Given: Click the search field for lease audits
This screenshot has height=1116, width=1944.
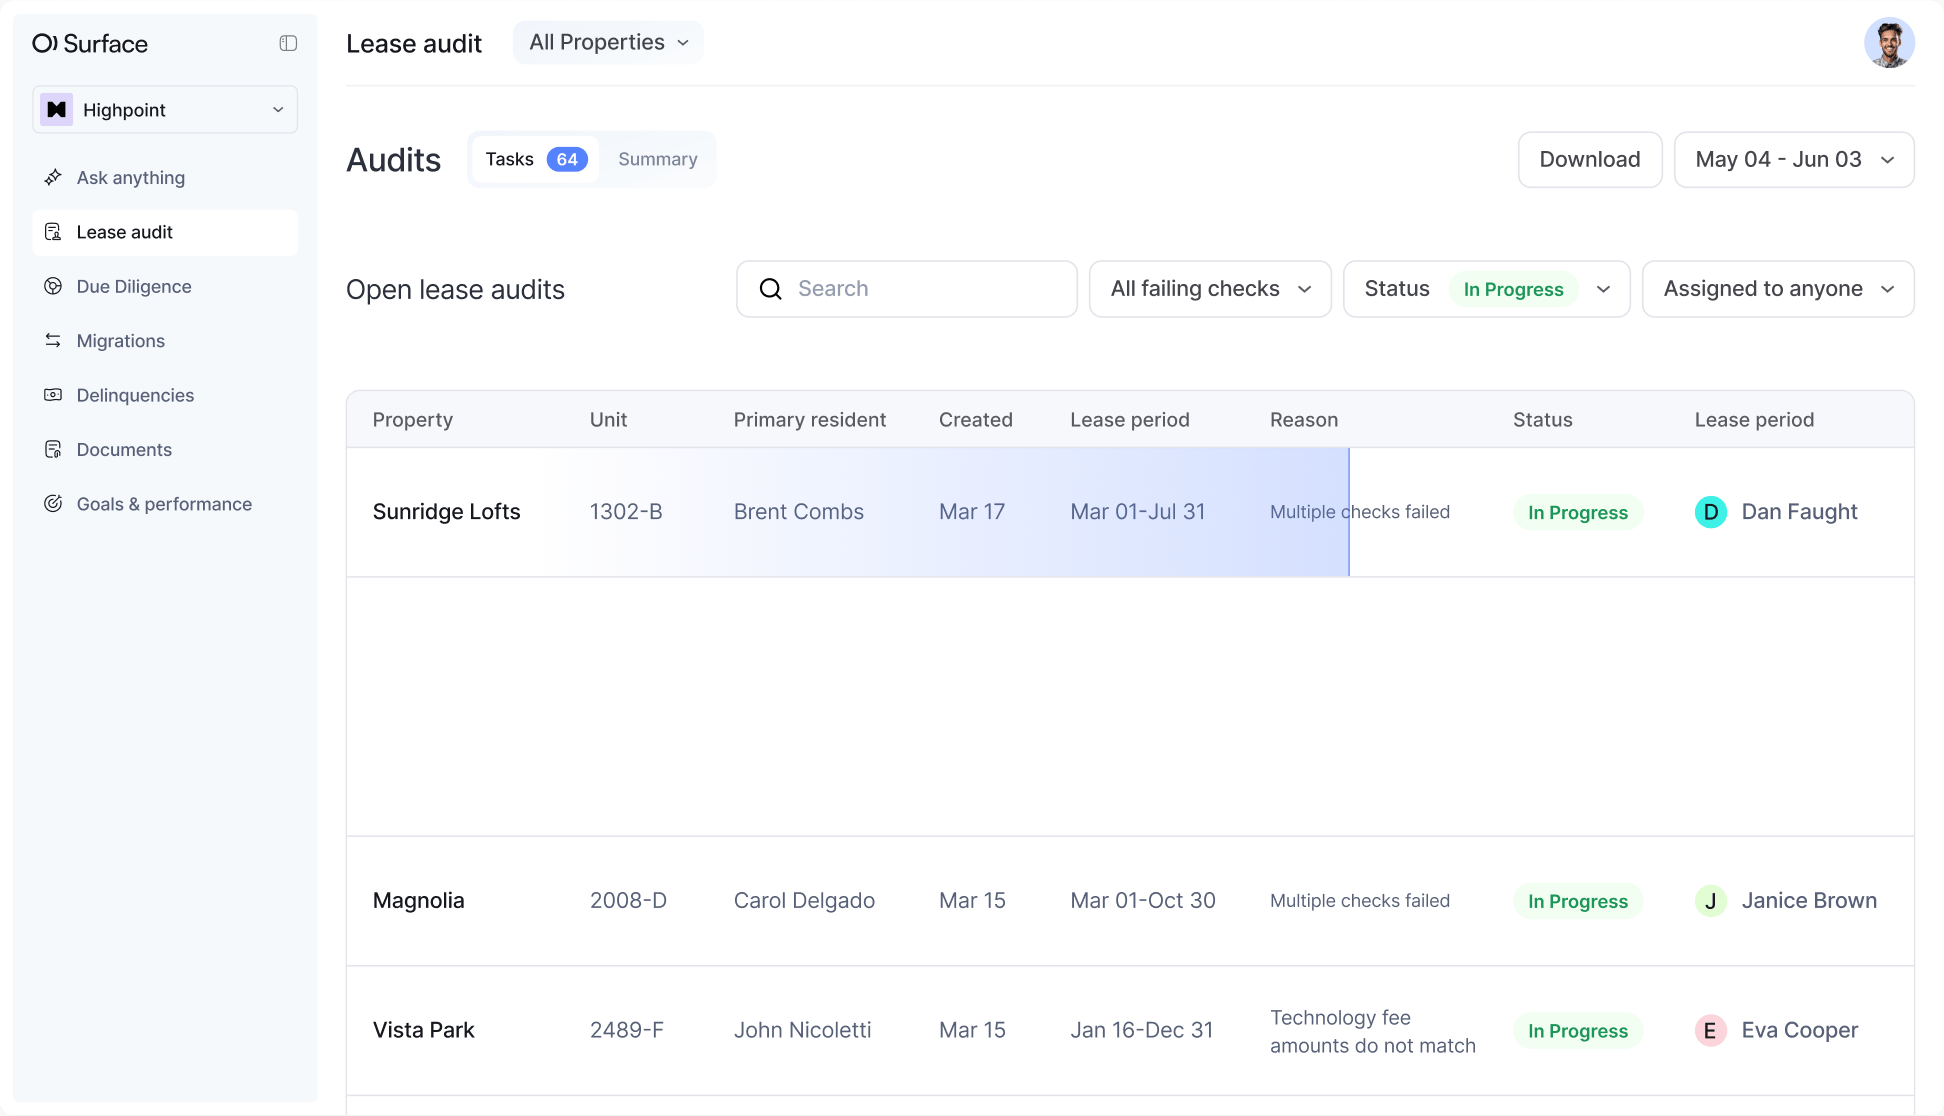Looking at the screenshot, I should (x=906, y=288).
